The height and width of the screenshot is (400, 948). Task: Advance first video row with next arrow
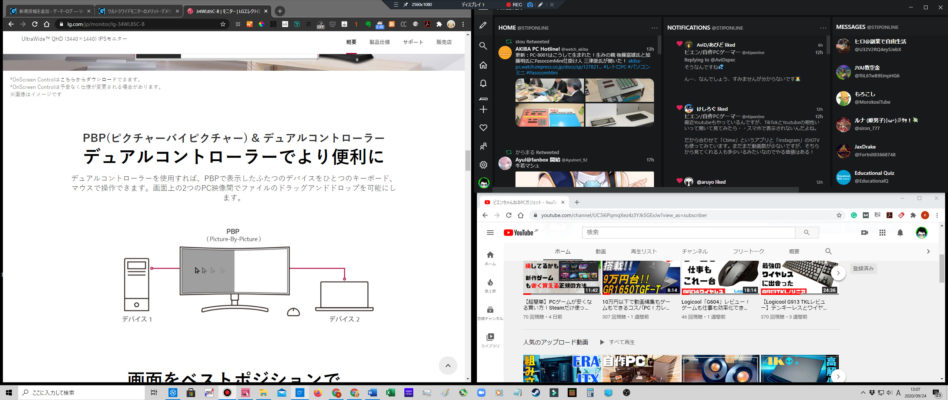[838, 273]
